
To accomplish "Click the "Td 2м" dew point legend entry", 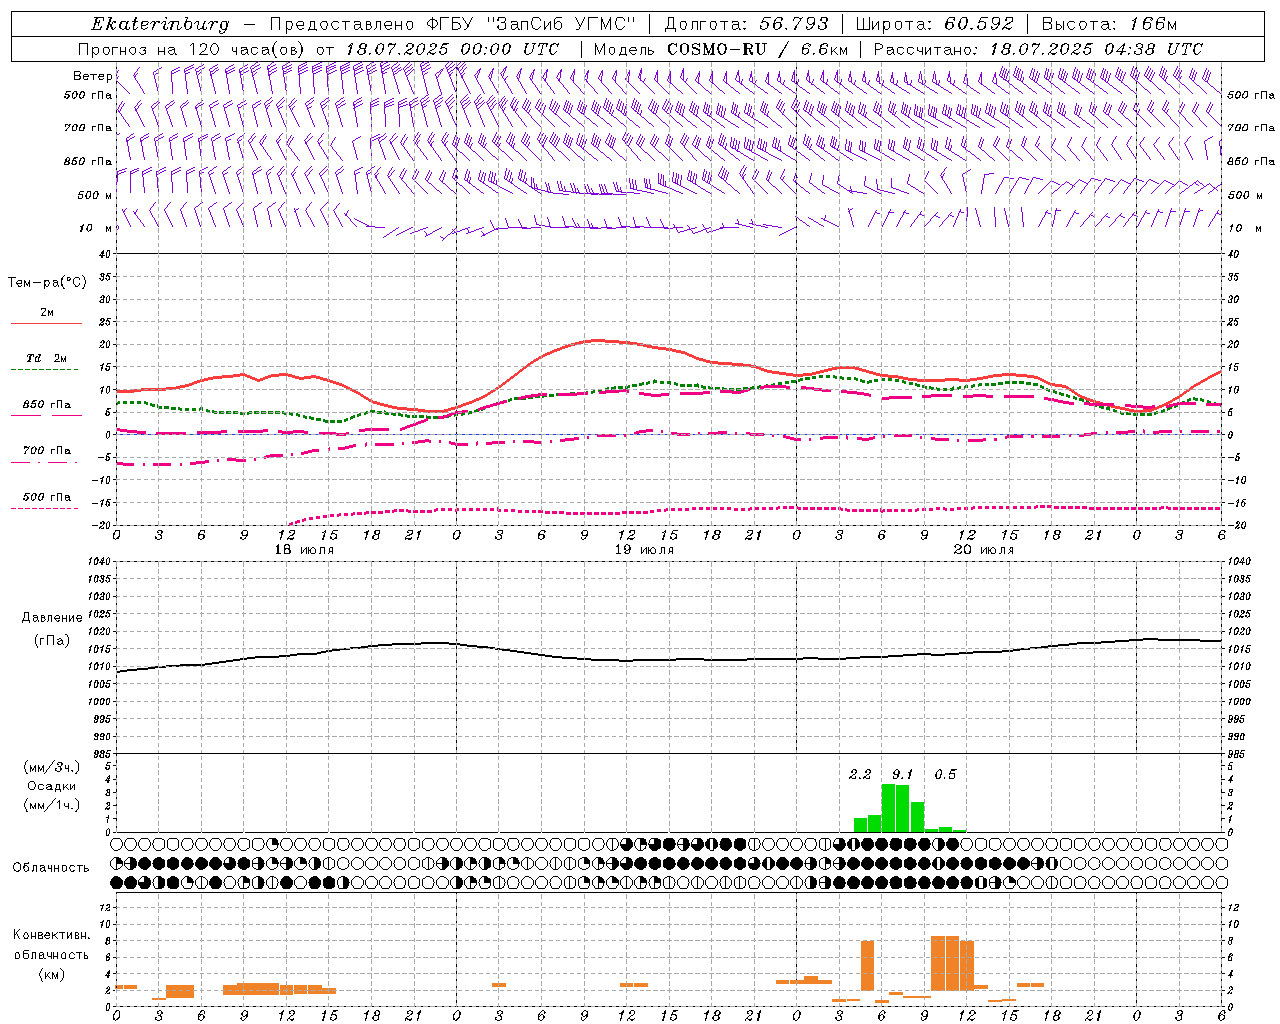I will (x=47, y=358).
